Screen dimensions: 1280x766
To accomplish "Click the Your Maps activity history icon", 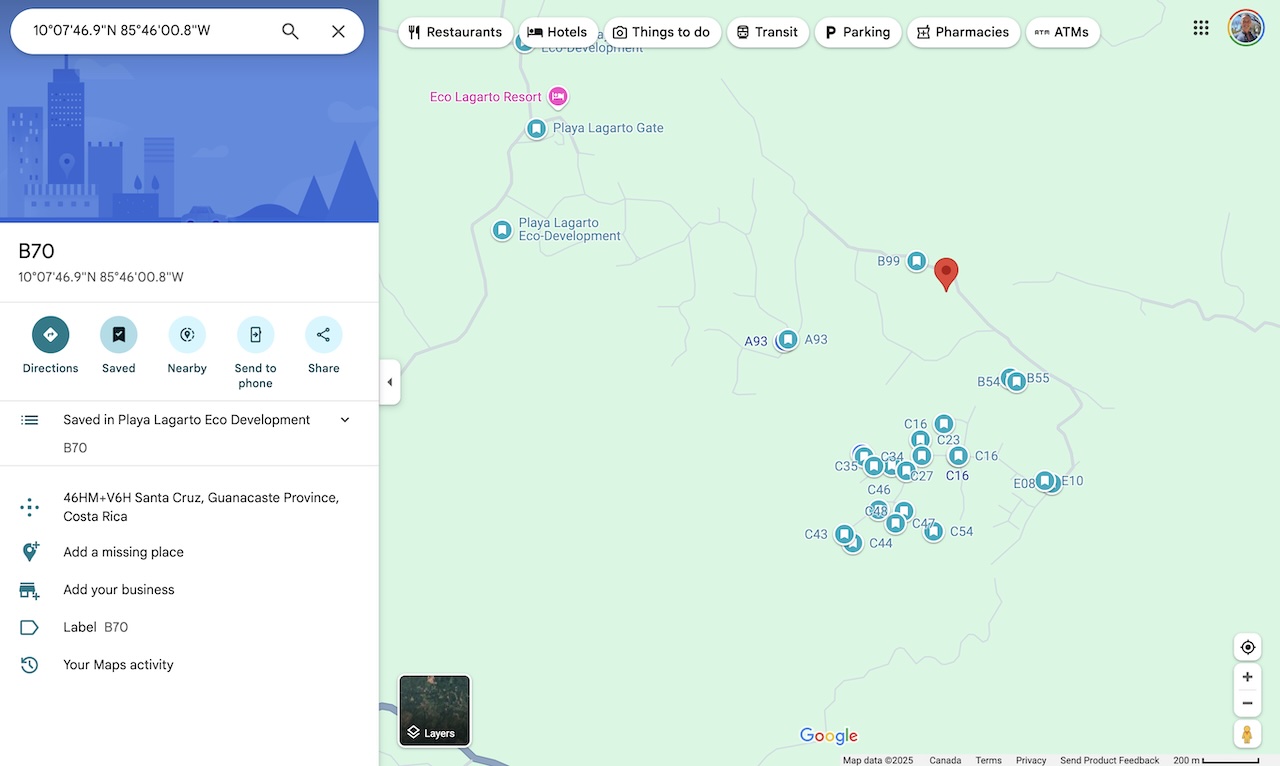I will (30, 664).
